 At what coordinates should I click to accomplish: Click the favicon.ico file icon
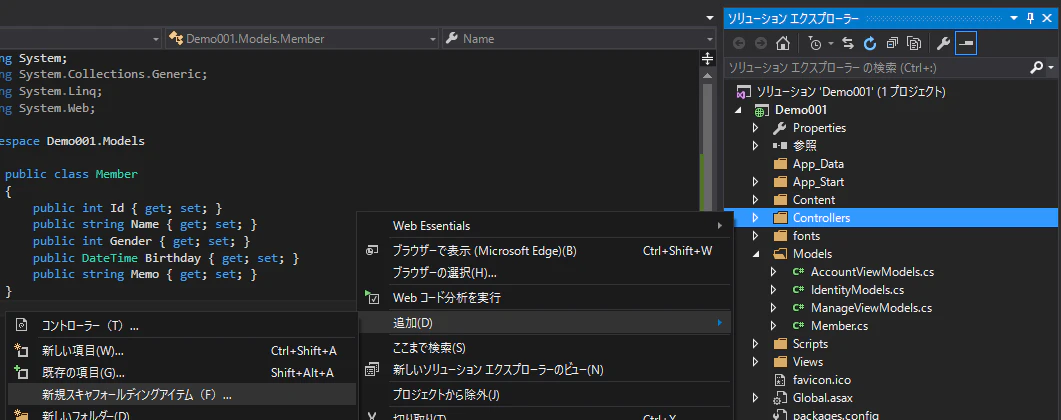[x=780, y=379]
